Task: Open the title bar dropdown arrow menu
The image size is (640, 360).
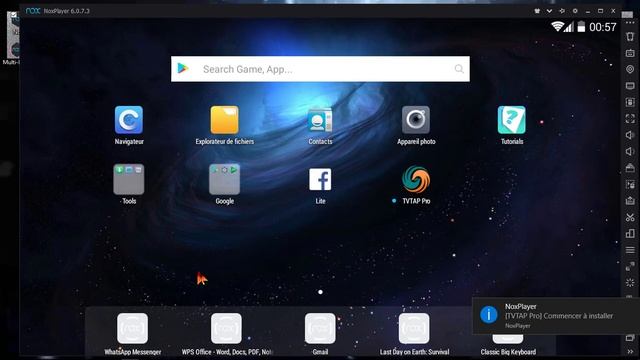Action: pos(549,11)
